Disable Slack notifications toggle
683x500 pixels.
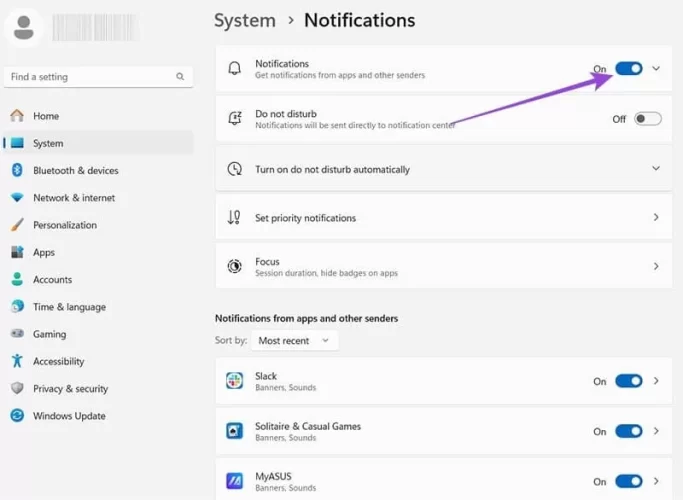tap(628, 381)
